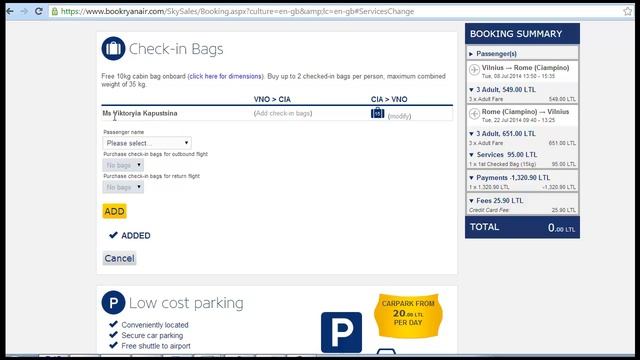Click the Low cost parking P circle icon
Viewport: 640px width, 360px height.
pos(113,302)
